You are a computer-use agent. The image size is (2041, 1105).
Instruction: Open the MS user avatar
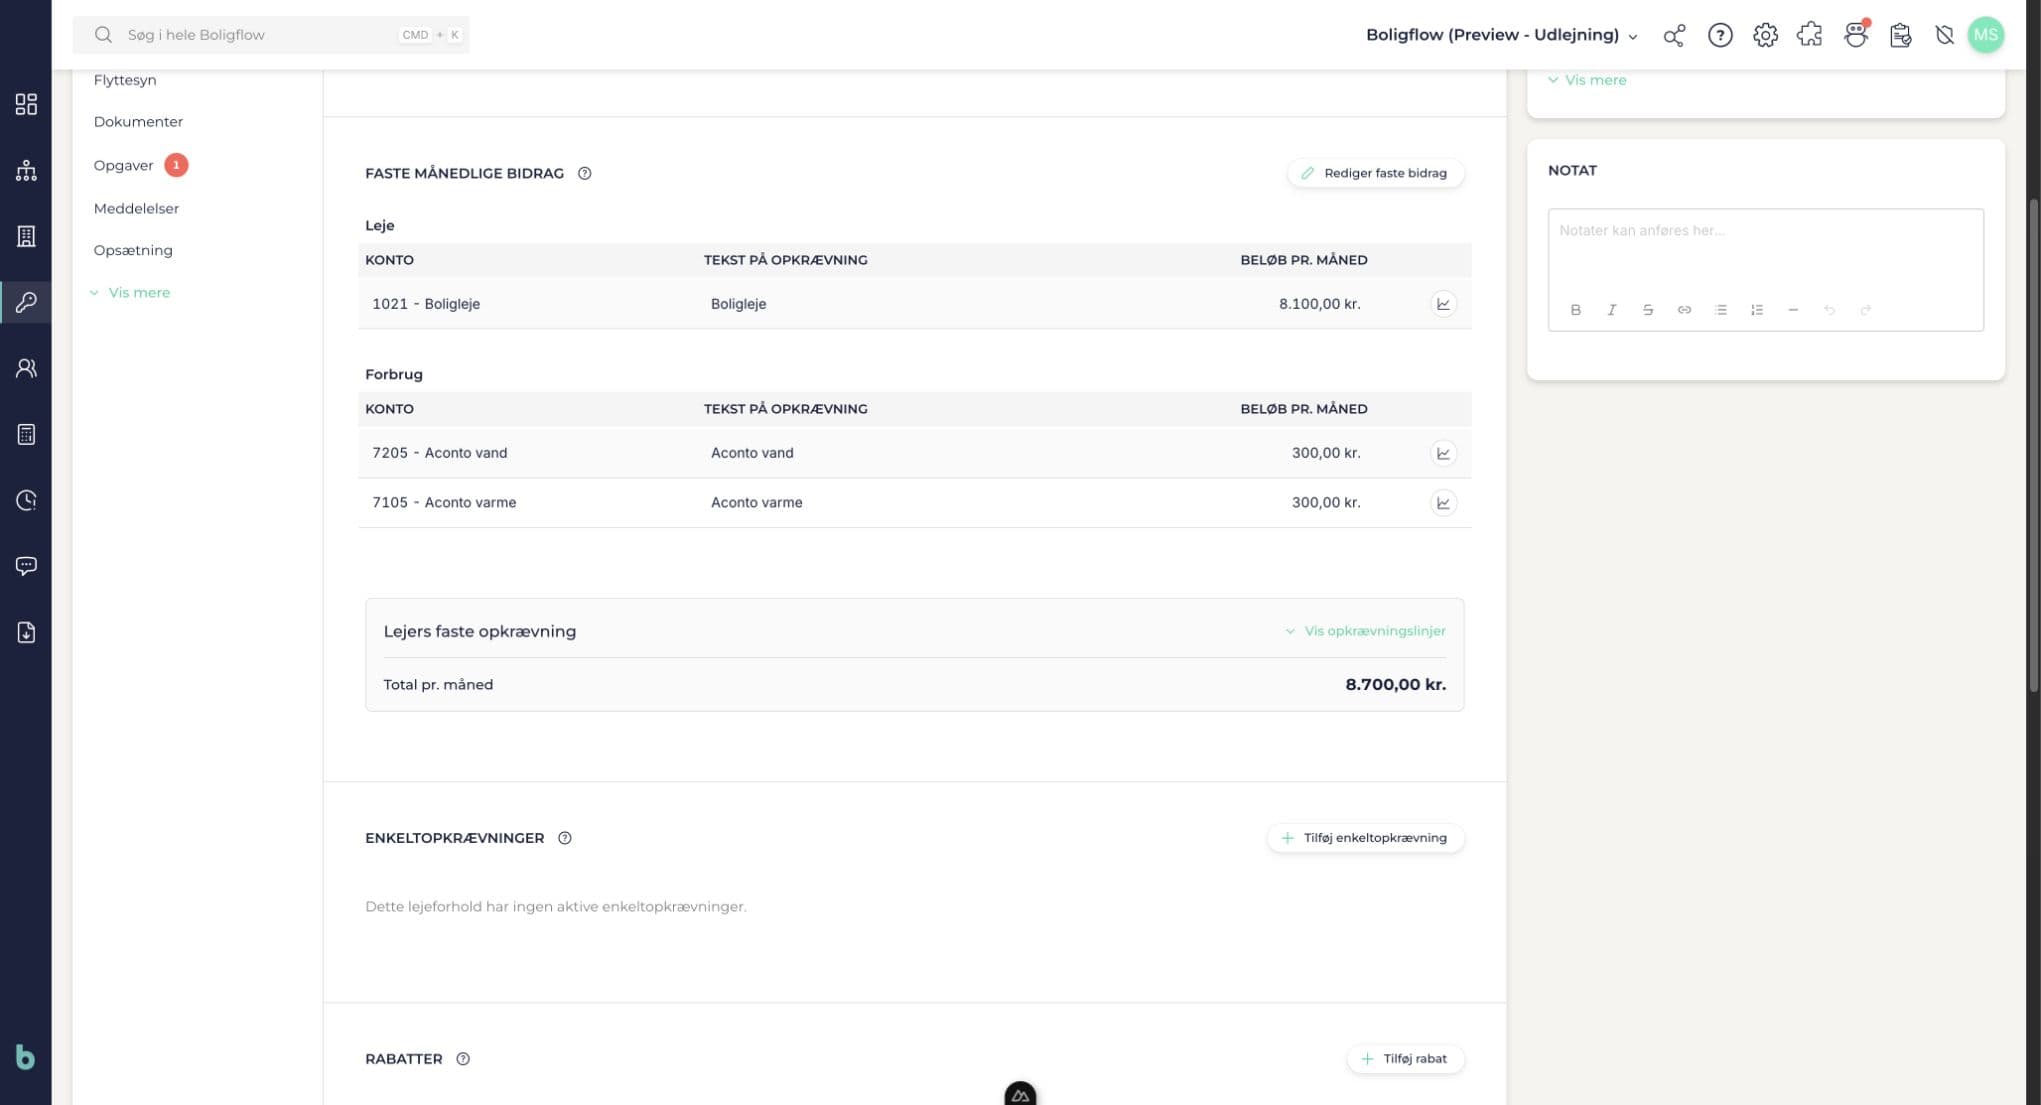click(x=1985, y=35)
